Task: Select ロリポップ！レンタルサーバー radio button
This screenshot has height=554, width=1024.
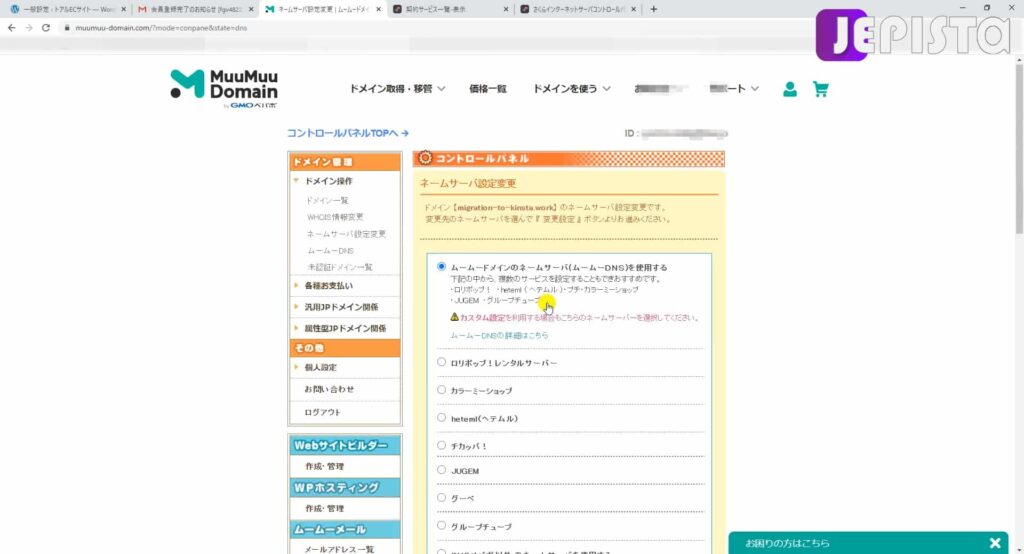Action: 441,362
